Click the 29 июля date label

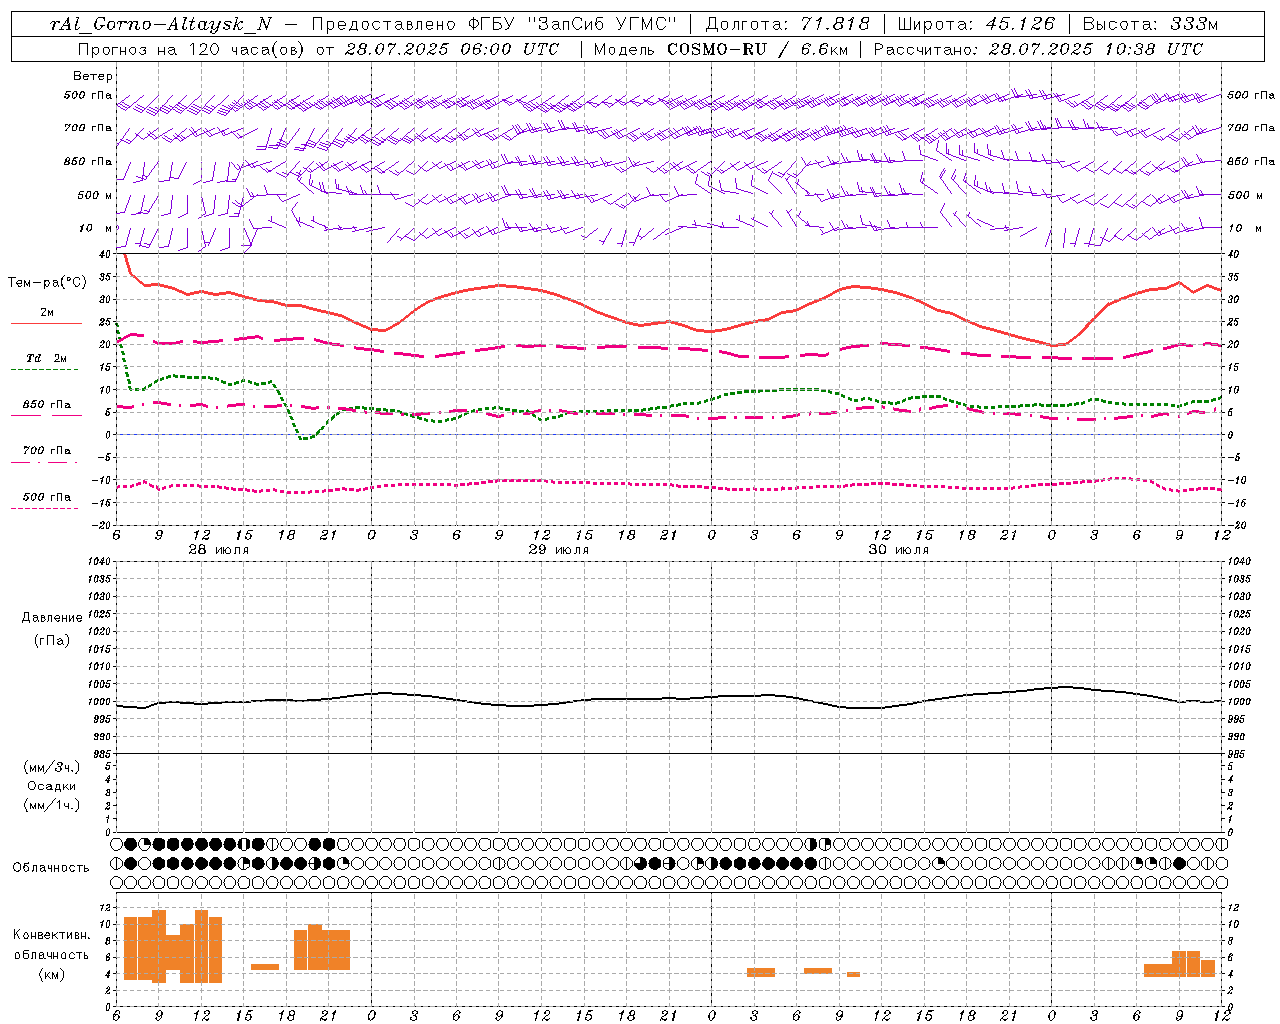(x=559, y=550)
